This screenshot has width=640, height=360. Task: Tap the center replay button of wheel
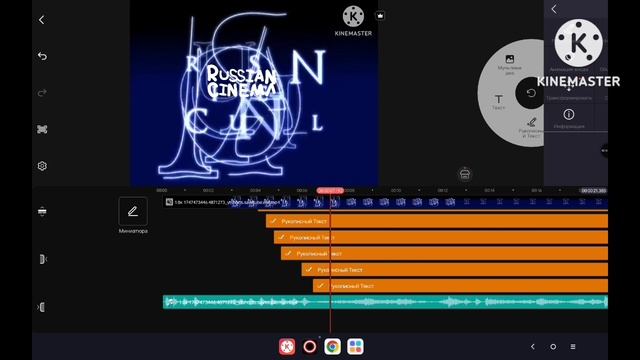(x=530, y=93)
